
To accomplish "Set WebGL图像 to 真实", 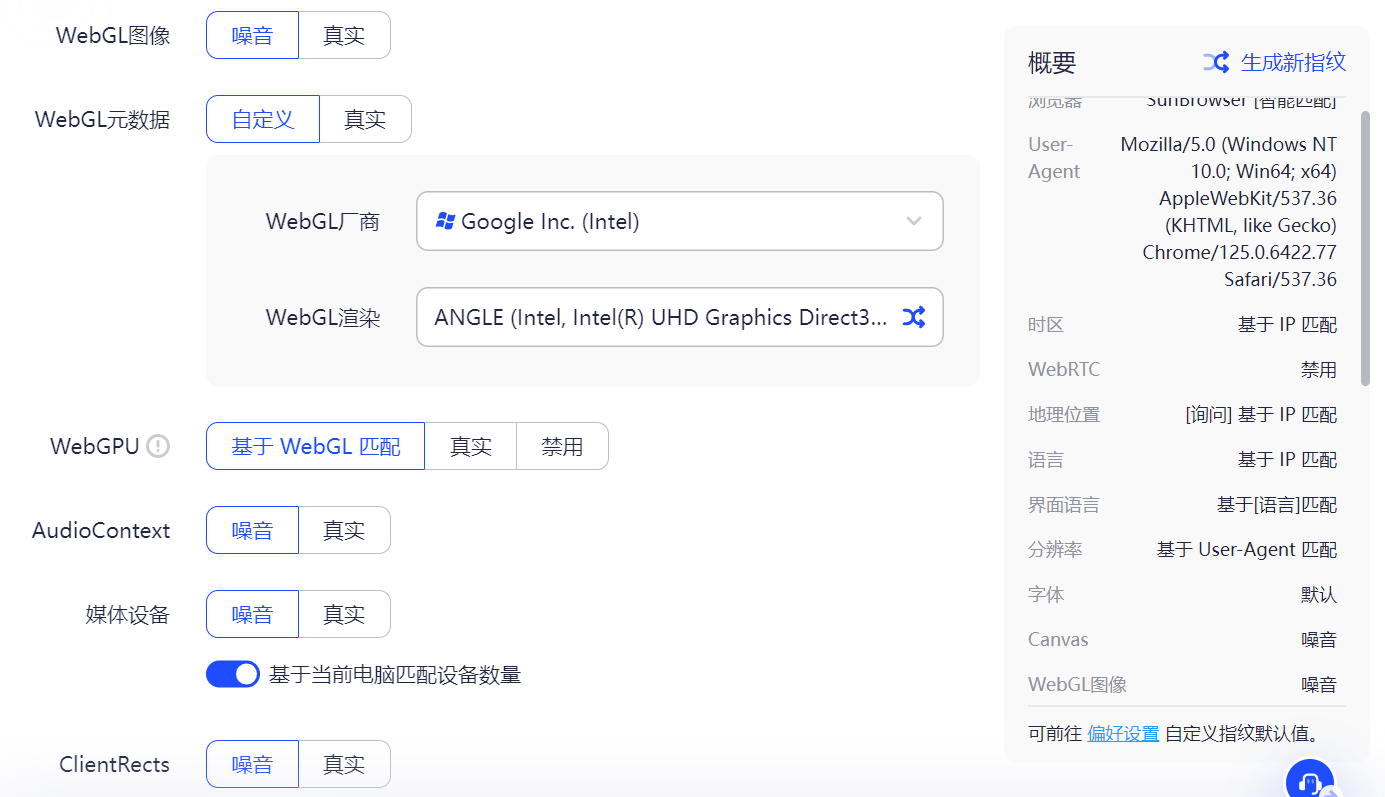I will 344,35.
